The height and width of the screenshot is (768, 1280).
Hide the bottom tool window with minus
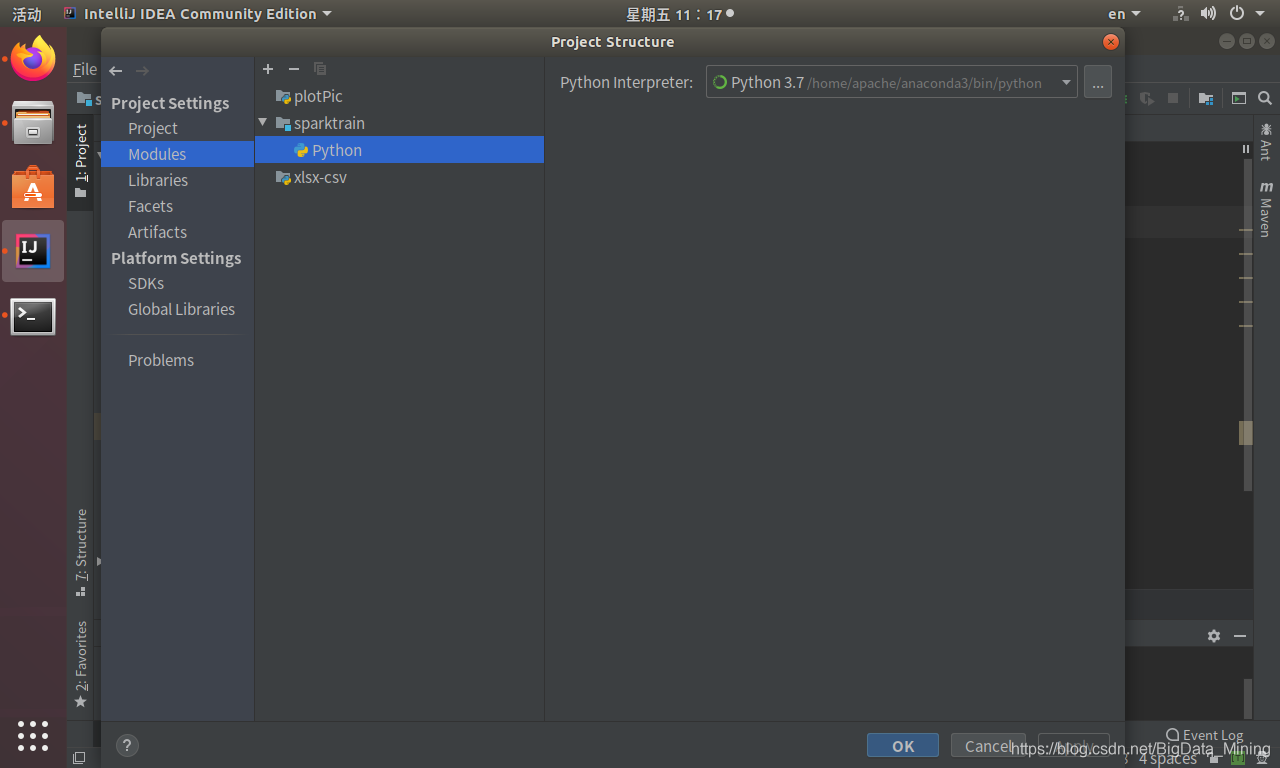[x=1240, y=636]
